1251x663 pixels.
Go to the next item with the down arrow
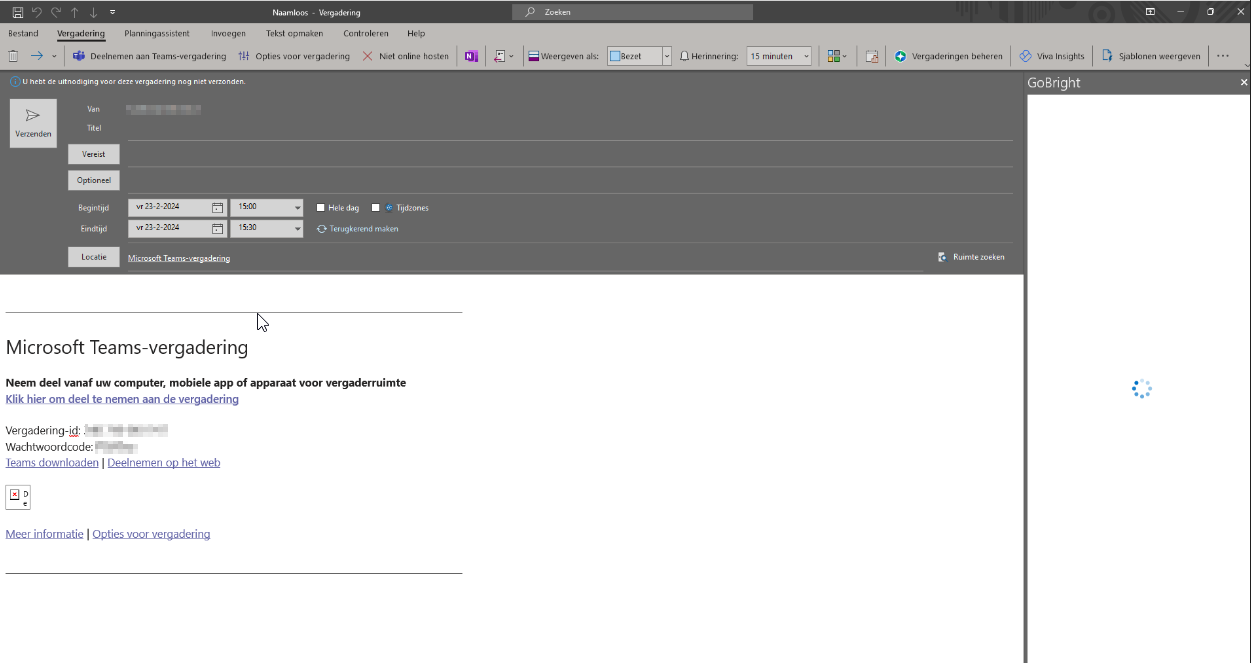(x=93, y=12)
